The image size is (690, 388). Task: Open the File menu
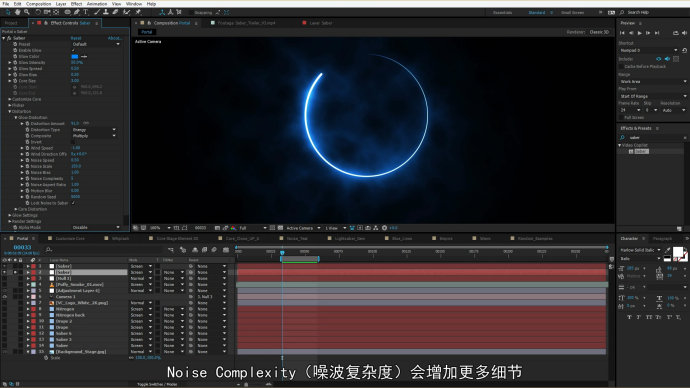[x=6, y=4]
